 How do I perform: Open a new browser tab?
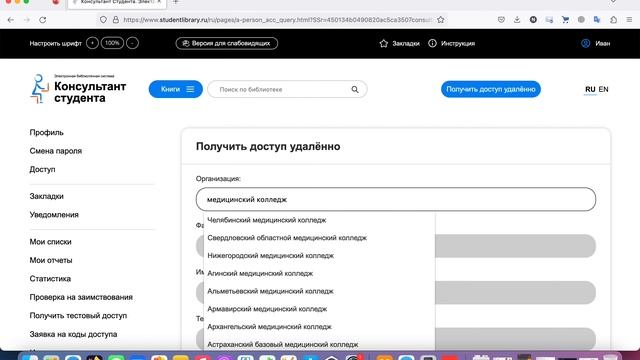click(x=176, y=2)
